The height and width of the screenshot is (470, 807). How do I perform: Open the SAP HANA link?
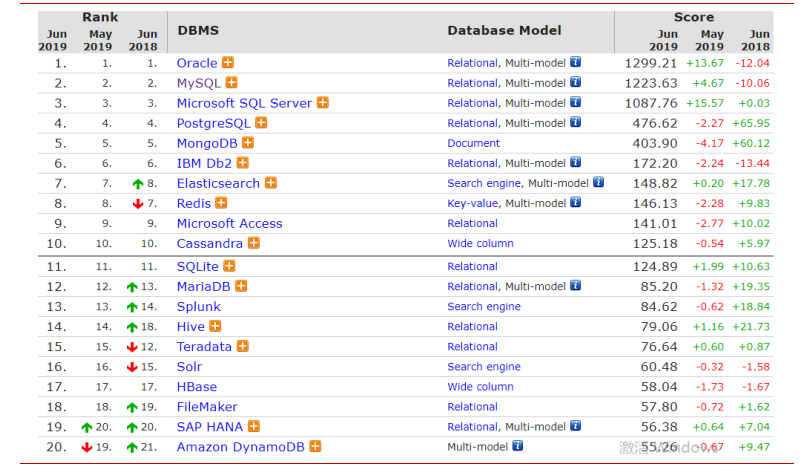point(209,427)
